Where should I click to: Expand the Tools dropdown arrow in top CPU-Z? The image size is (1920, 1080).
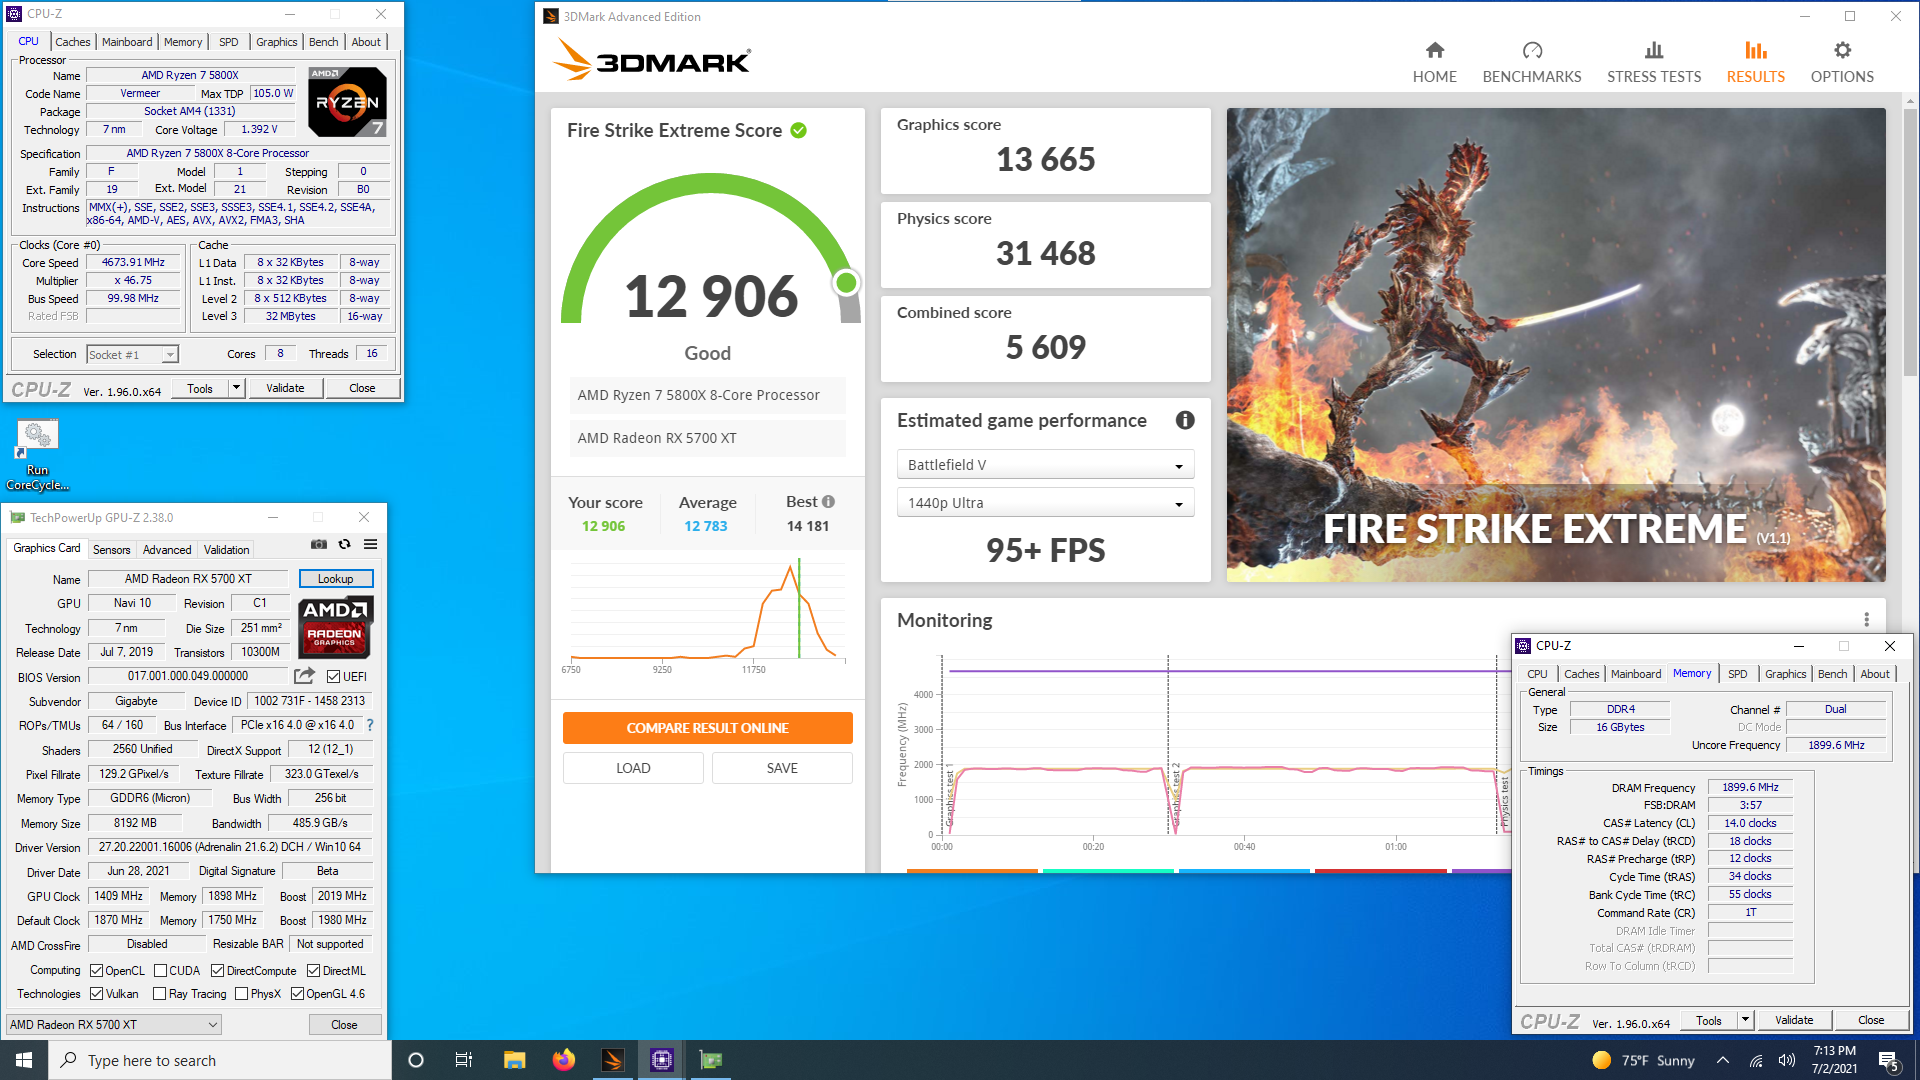pos(236,388)
